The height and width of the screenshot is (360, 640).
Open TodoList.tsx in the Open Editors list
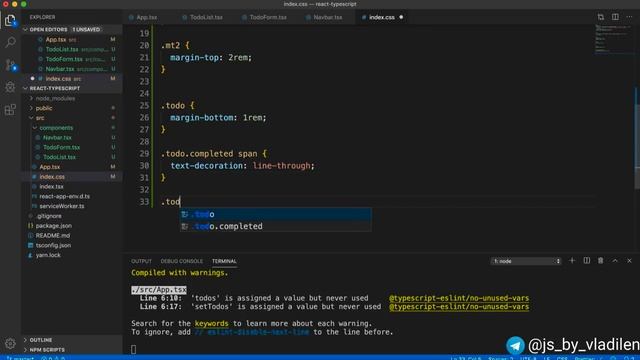coord(71,49)
